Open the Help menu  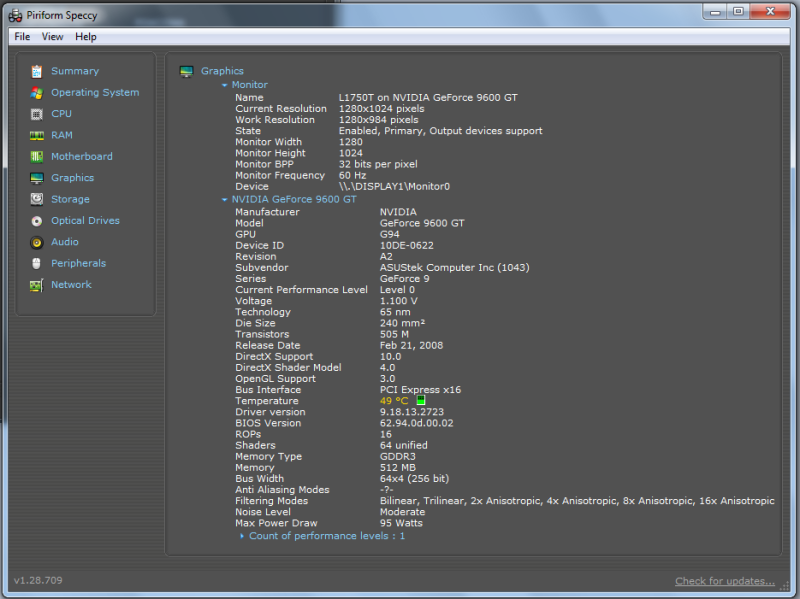click(x=86, y=37)
